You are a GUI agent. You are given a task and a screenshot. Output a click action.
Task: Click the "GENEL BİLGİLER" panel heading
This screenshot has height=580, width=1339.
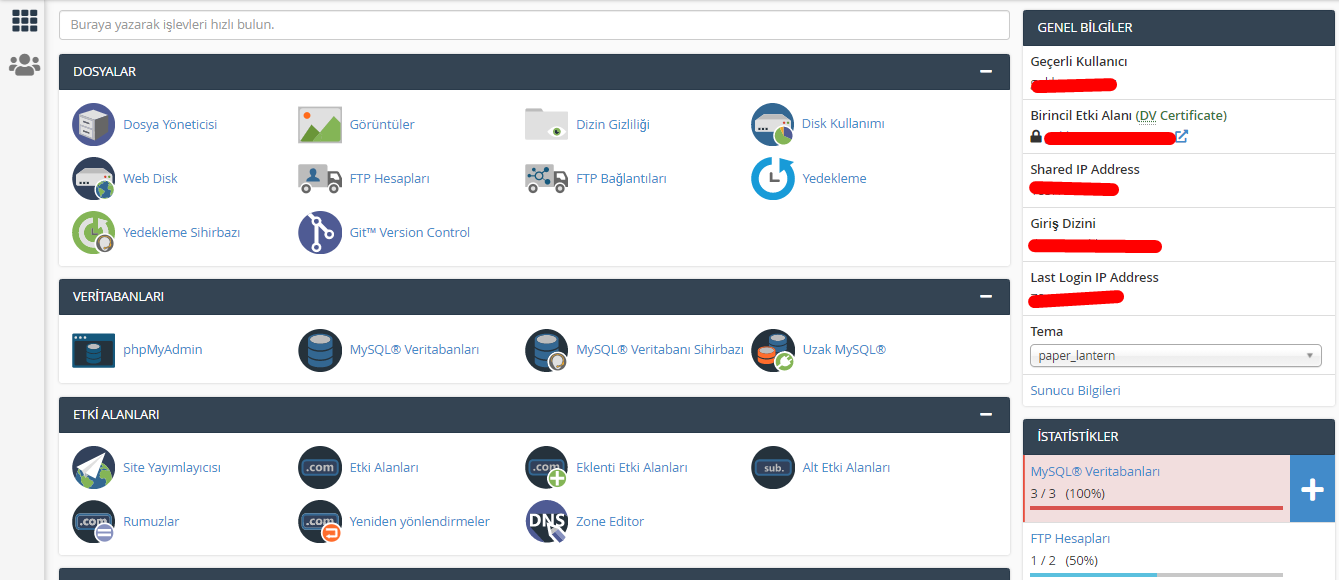[1085, 28]
